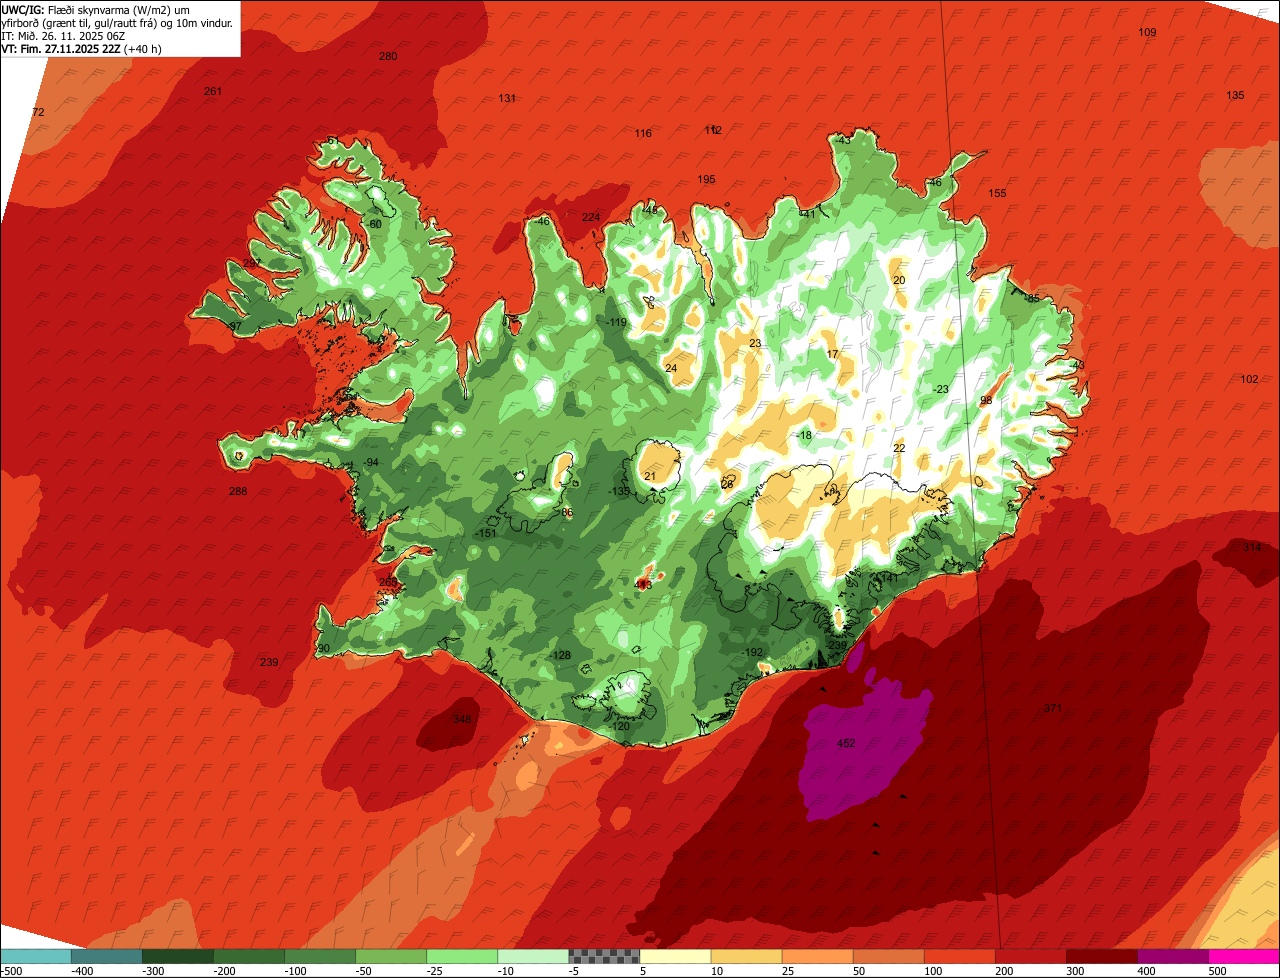Click the -120 value near the south coast

pyautogui.click(x=620, y=726)
